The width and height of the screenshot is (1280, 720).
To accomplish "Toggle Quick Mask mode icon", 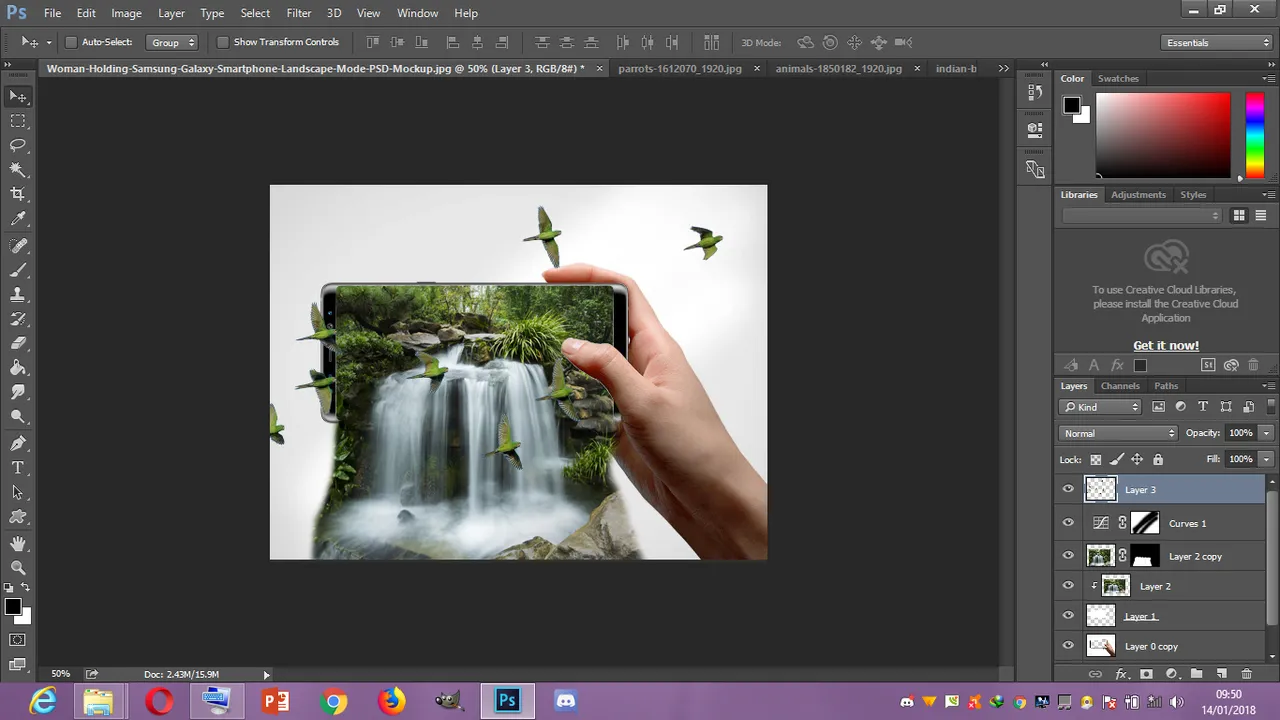I will [18, 640].
